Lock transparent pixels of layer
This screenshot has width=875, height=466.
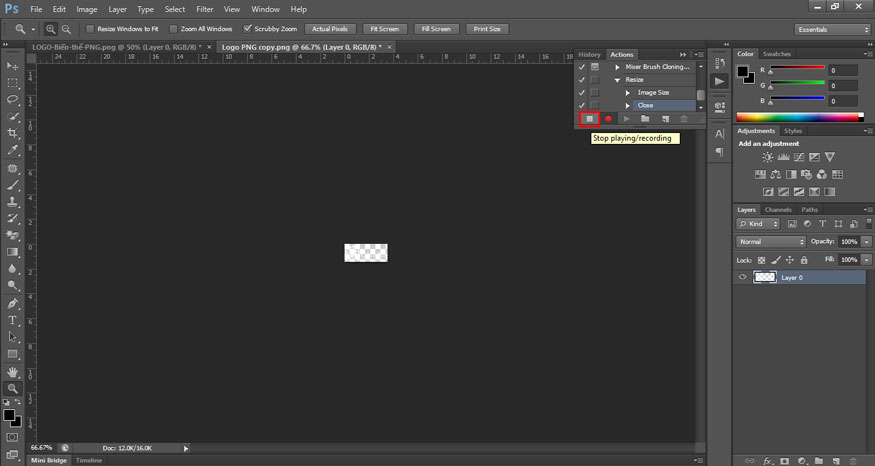(x=761, y=260)
